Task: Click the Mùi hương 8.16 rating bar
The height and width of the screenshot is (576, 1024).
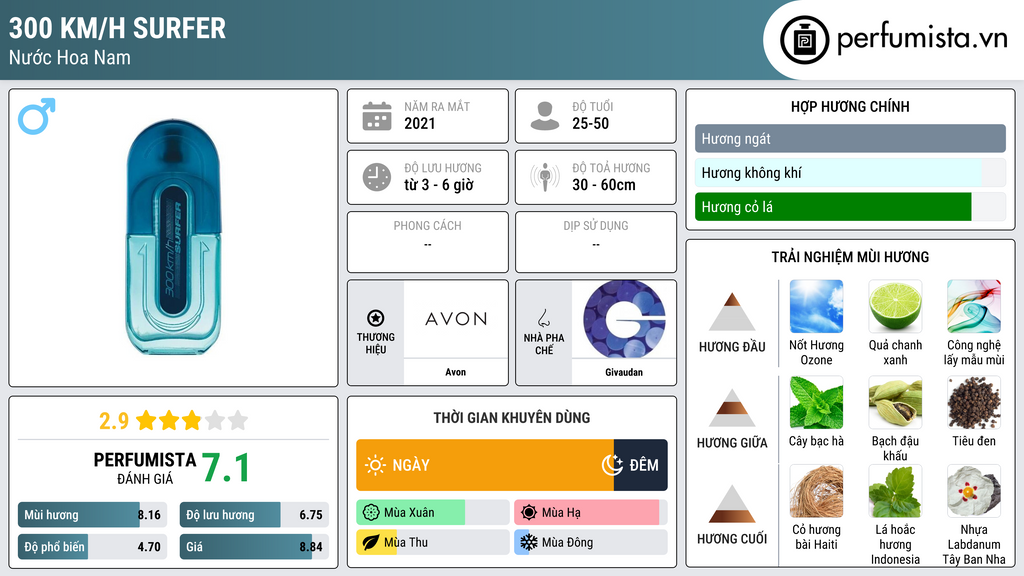Action: 93,515
